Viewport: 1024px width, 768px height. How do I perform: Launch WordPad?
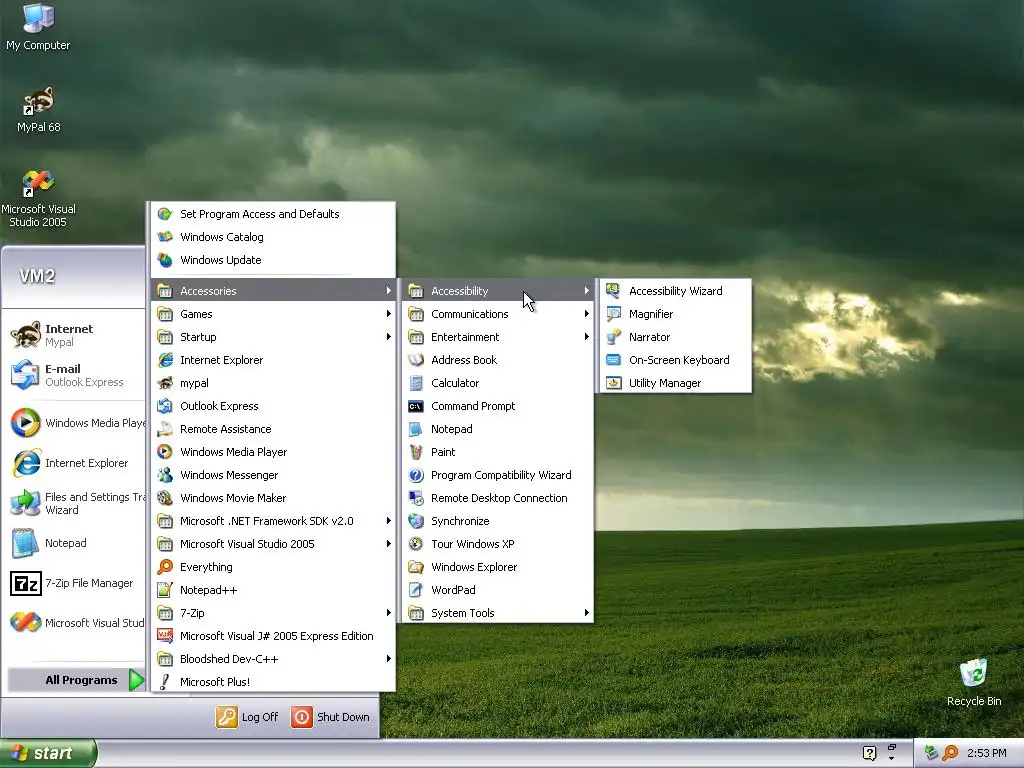click(498, 590)
